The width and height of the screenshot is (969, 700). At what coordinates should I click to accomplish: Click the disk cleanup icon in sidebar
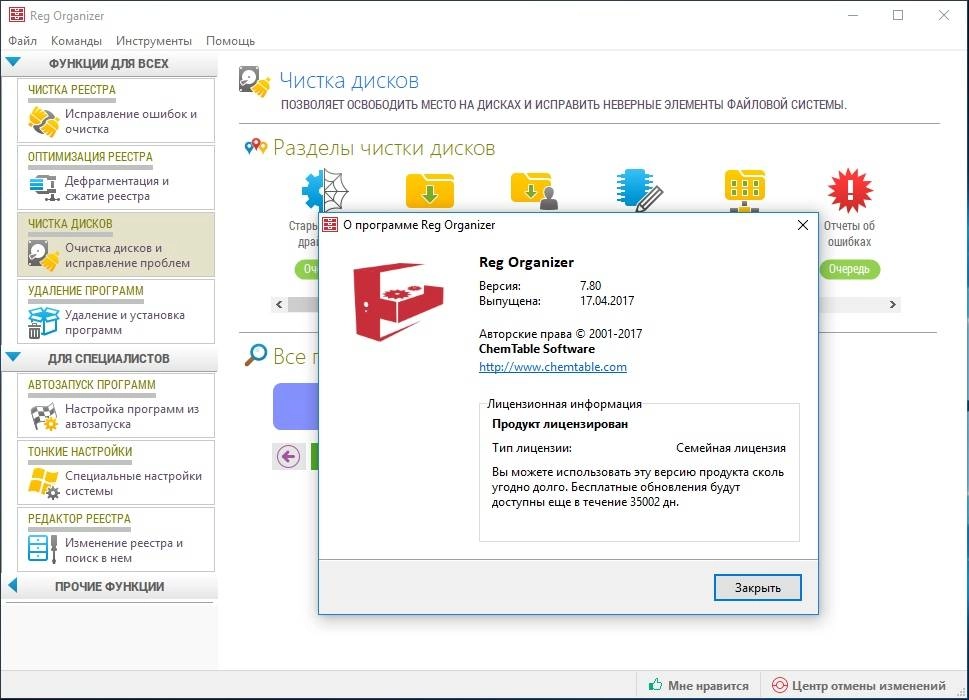(43, 255)
